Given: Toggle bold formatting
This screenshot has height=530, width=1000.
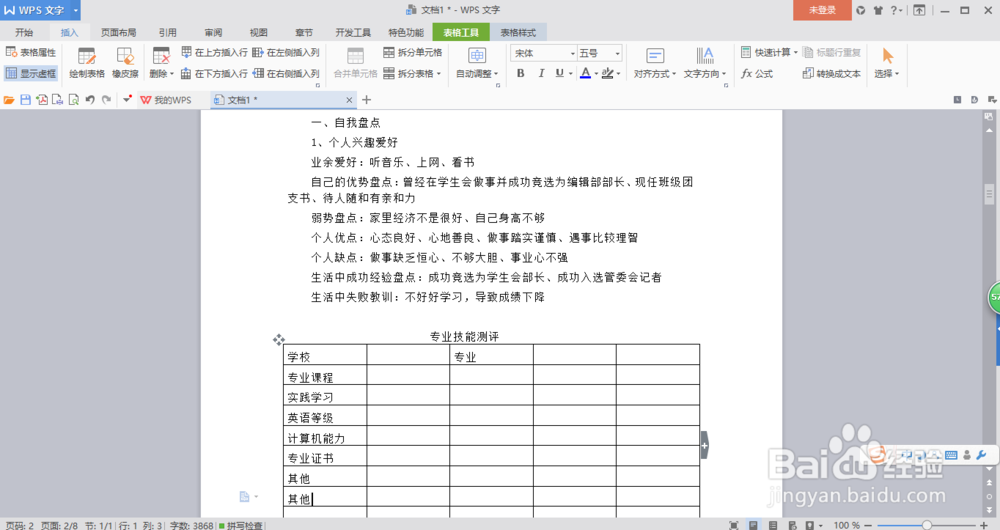Looking at the screenshot, I should [x=520, y=73].
